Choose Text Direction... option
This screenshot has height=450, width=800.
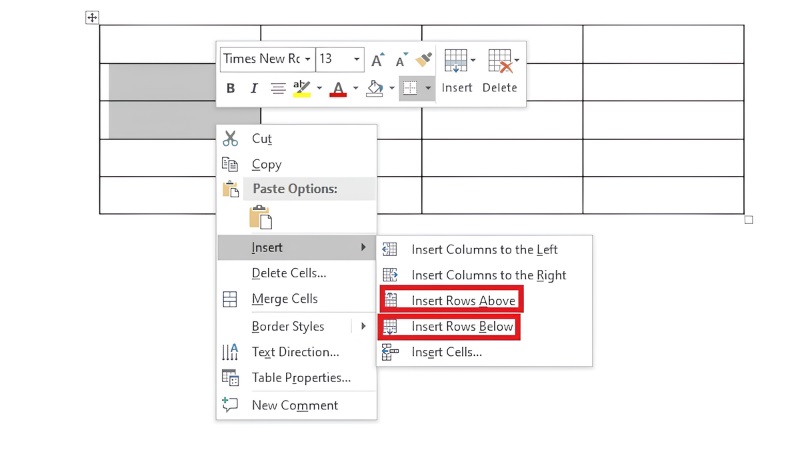(297, 352)
